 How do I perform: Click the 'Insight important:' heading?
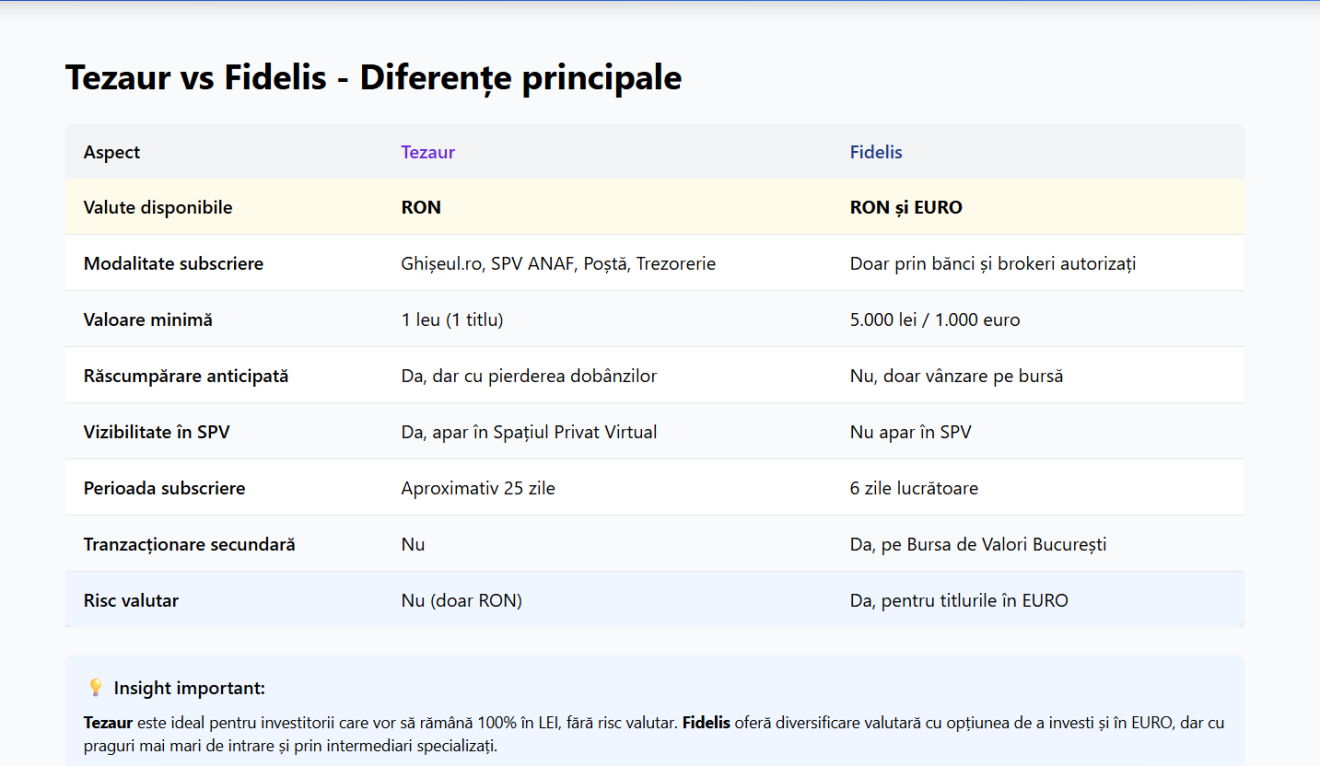click(x=189, y=688)
